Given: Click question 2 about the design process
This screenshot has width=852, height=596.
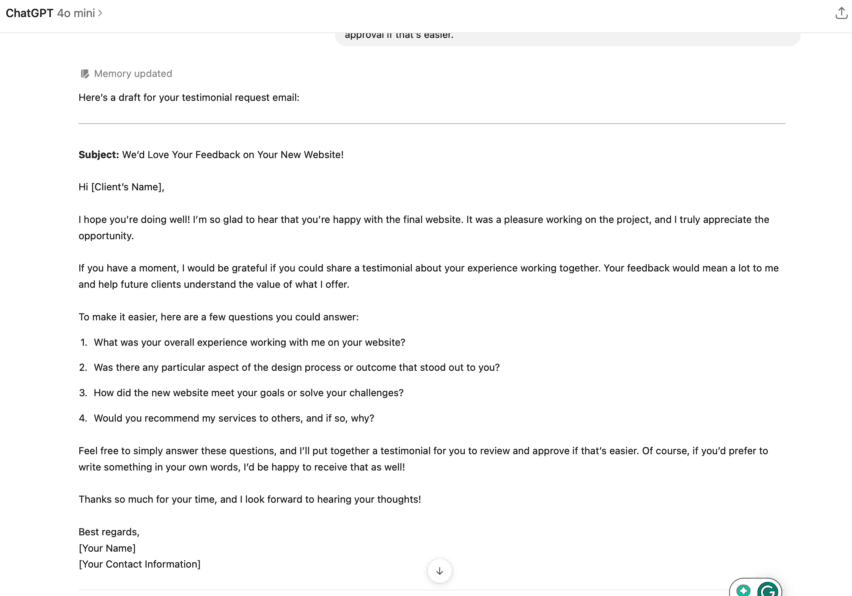Looking at the screenshot, I should pos(296,367).
